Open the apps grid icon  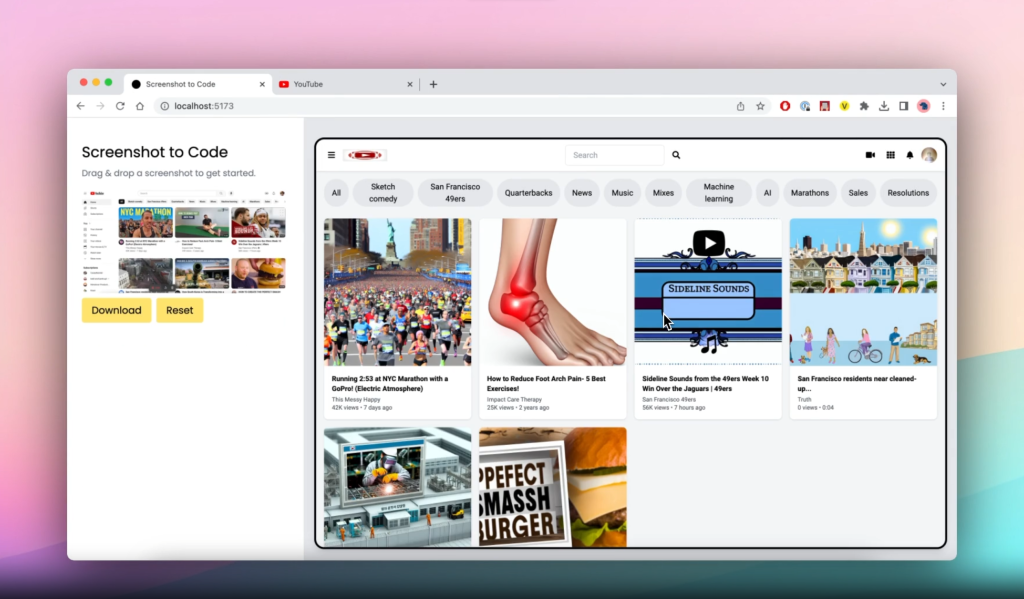click(x=890, y=155)
